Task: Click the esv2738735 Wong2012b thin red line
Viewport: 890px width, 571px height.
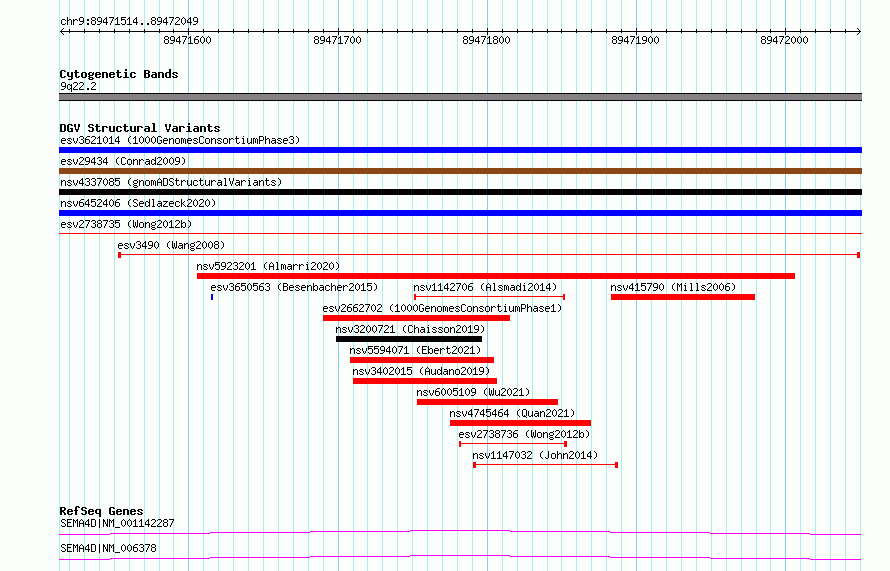Action: 460,233
